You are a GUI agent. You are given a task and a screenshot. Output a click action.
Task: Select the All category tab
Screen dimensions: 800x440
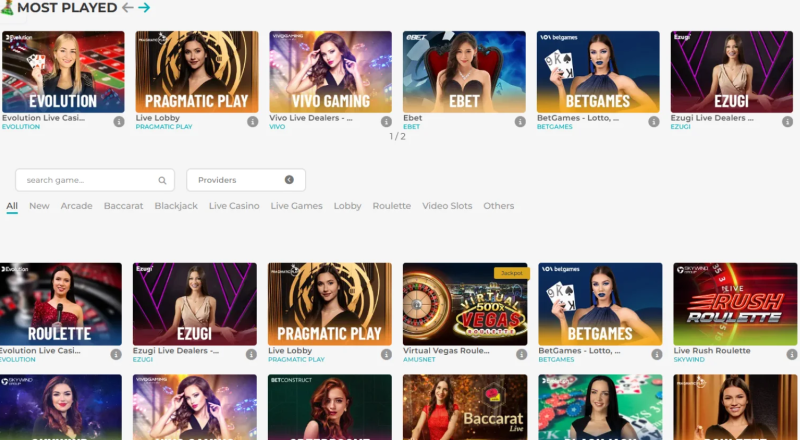tap(12, 206)
